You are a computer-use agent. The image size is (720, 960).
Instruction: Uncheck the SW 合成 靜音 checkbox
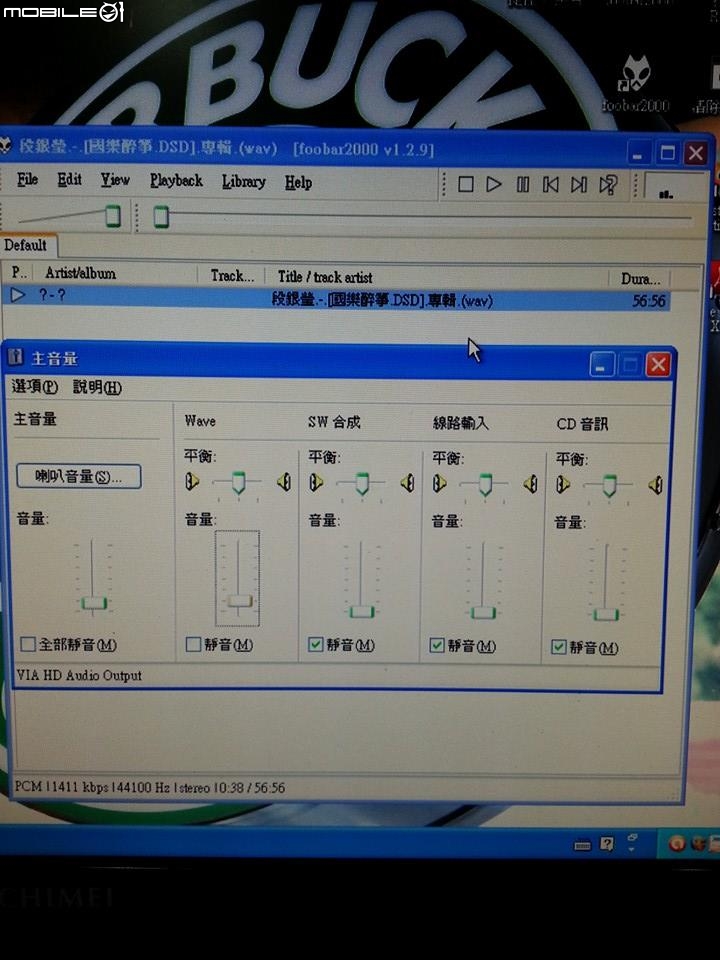coord(315,645)
